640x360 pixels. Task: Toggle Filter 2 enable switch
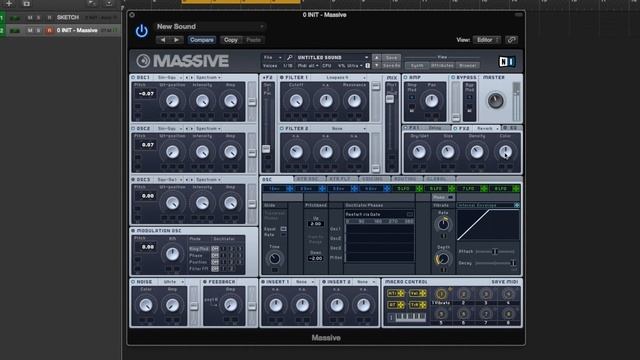(282, 128)
